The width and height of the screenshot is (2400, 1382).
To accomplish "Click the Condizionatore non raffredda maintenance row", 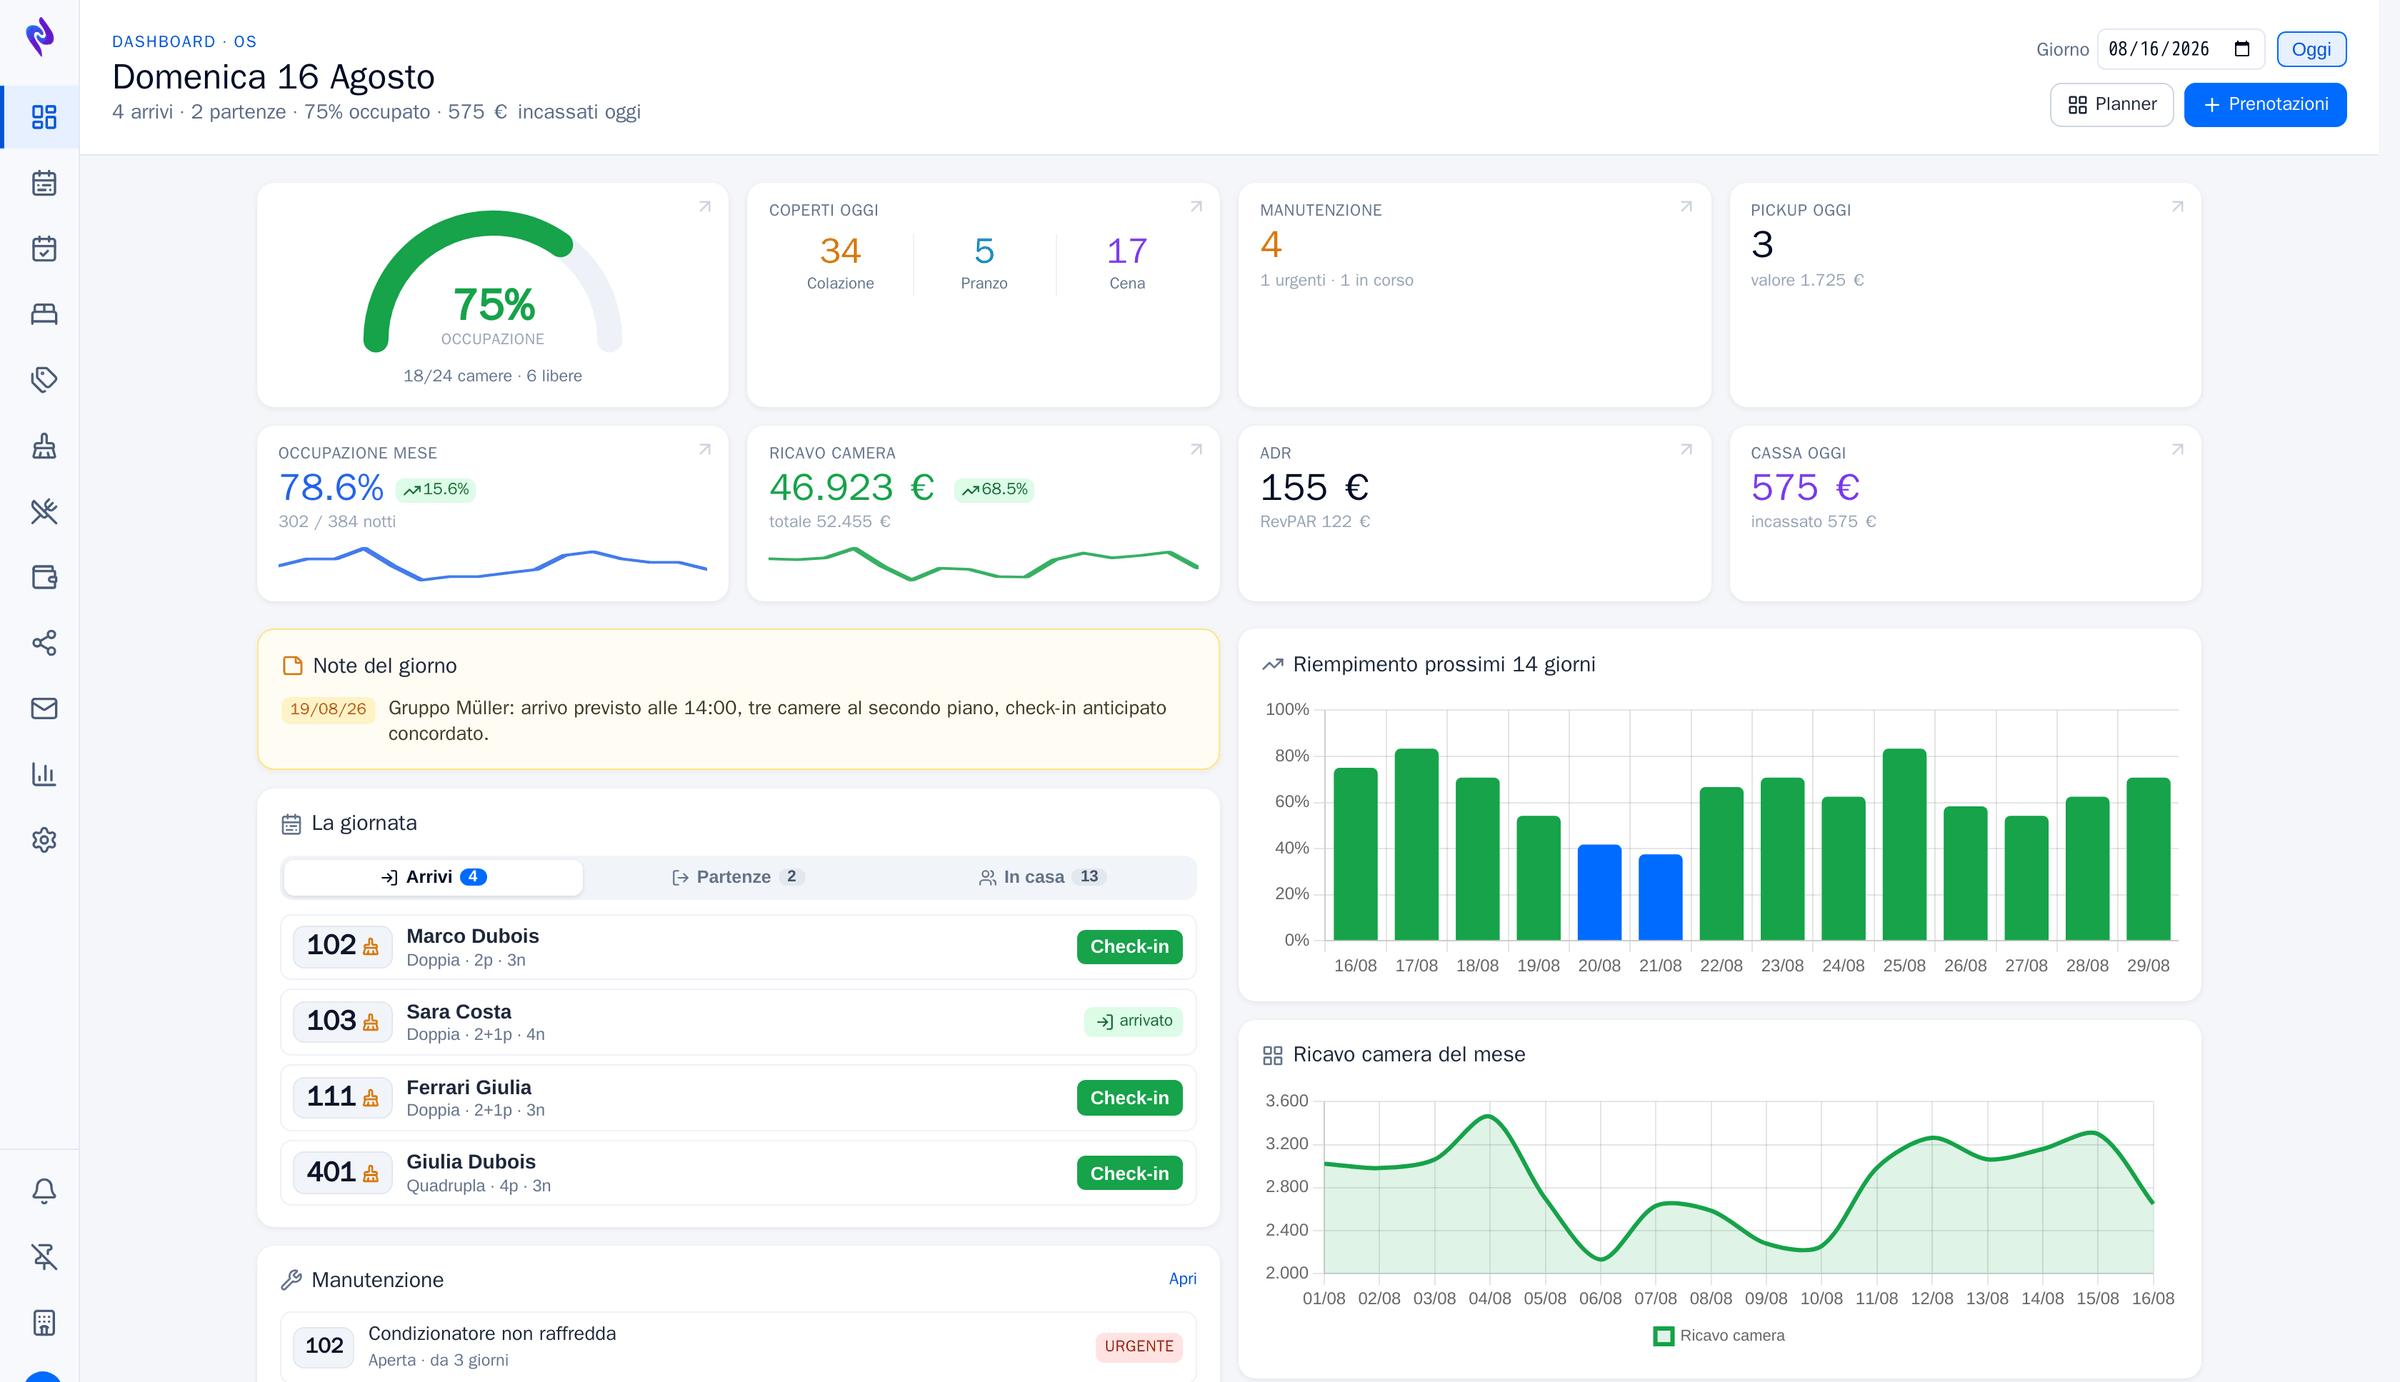I will point(738,1346).
